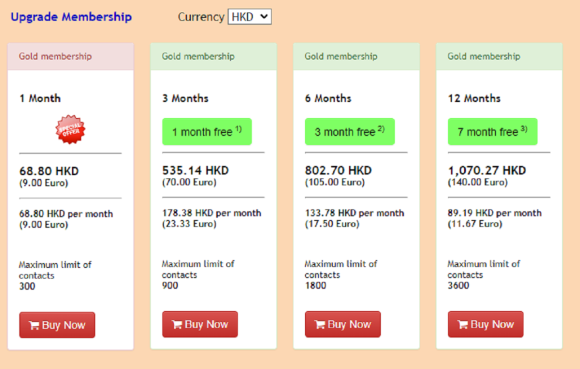
Task: Buy the 1 Month Gold membership
Action: [57, 325]
